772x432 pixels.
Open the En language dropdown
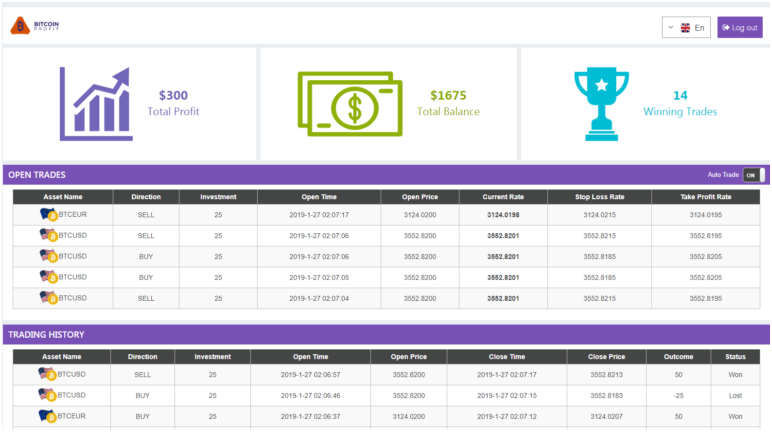[686, 28]
